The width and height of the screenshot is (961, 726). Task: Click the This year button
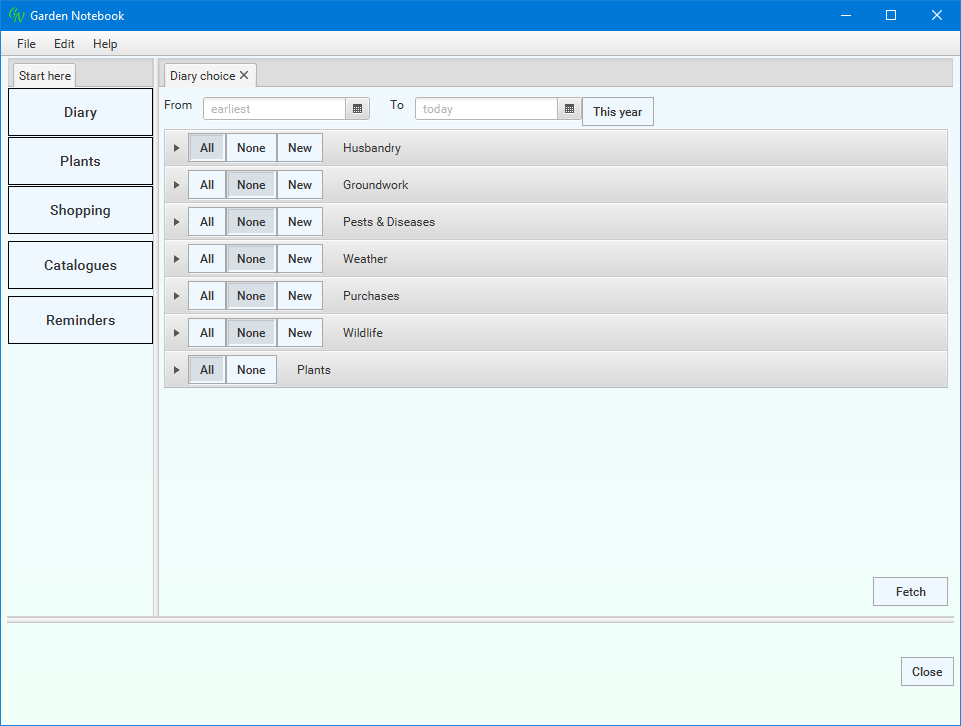click(617, 112)
